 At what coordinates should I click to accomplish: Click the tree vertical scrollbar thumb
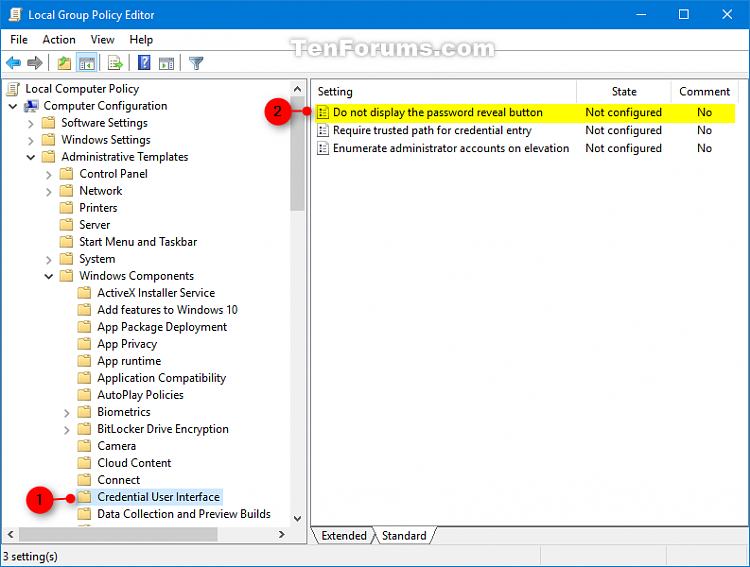click(x=298, y=154)
